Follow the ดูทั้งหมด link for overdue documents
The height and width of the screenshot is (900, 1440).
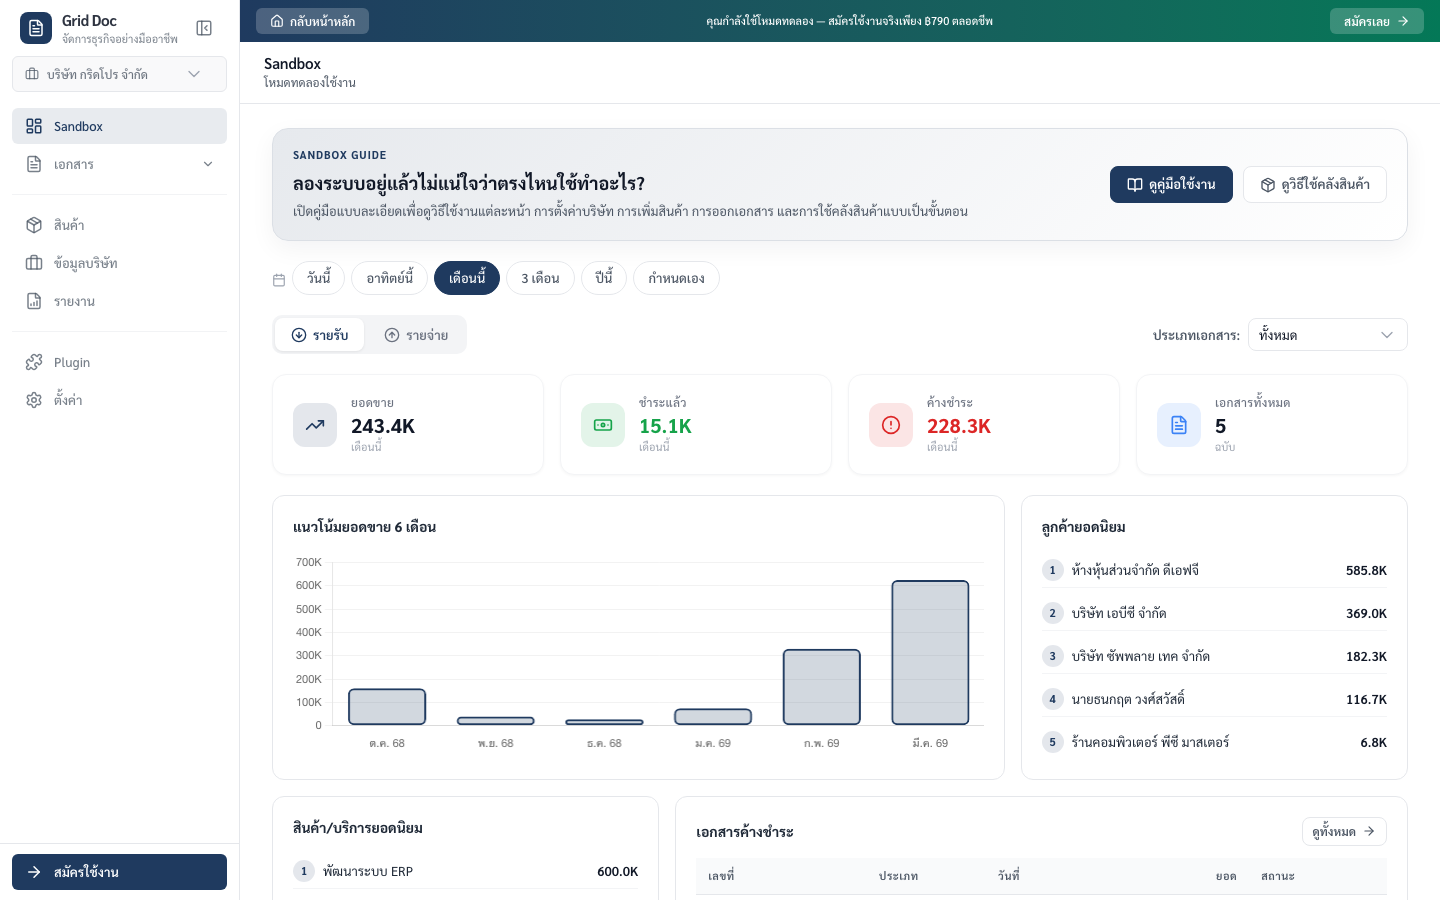pyautogui.click(x=1344, y=831)
